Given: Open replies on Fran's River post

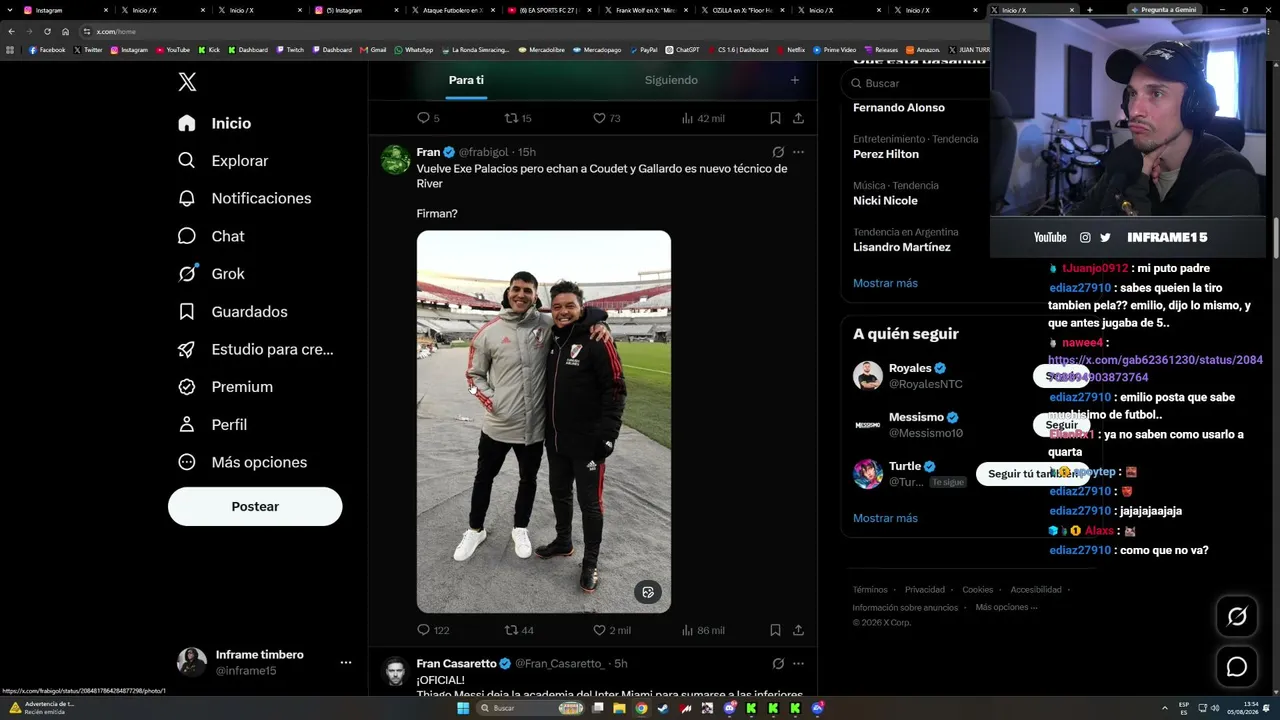Looking at the screenshot, I should click(x=433, y=630).
